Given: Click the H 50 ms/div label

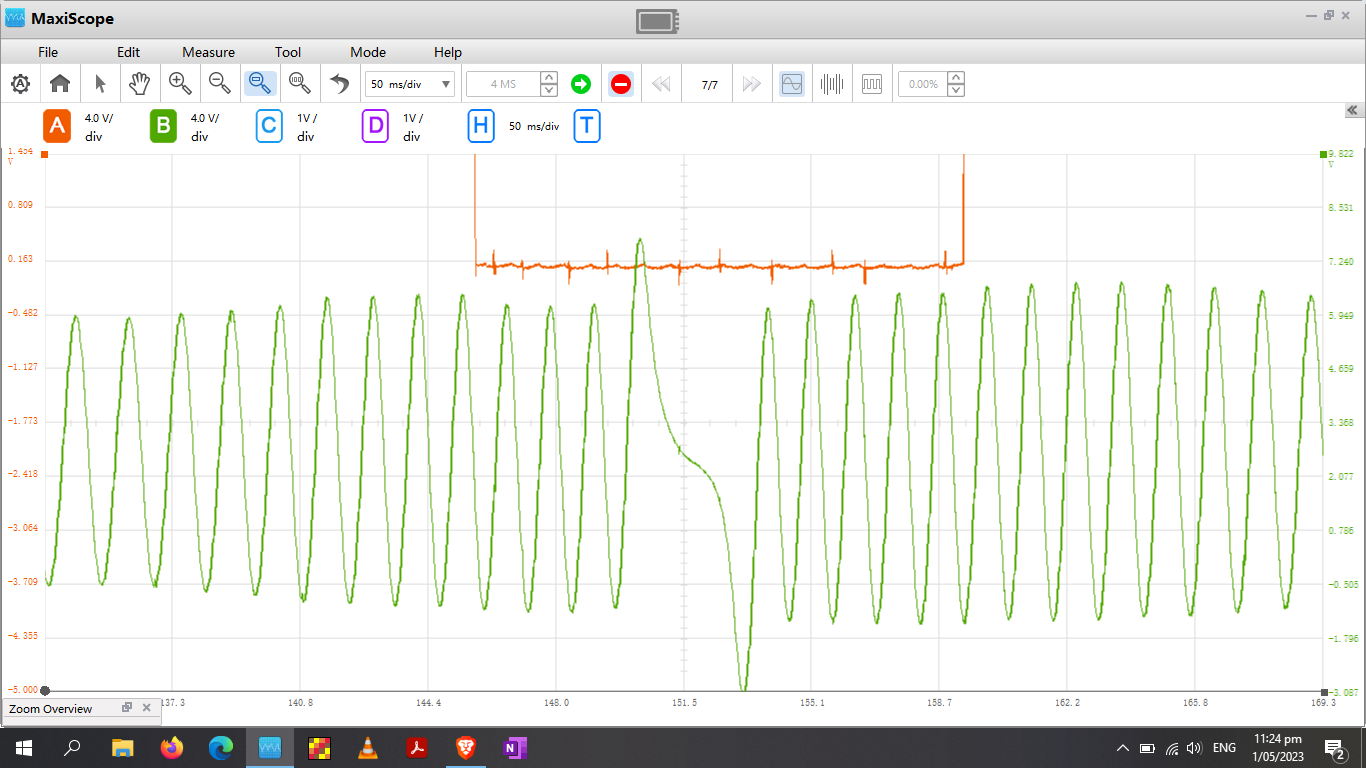Looking at the screenshot, I should [x=534, y=127].
